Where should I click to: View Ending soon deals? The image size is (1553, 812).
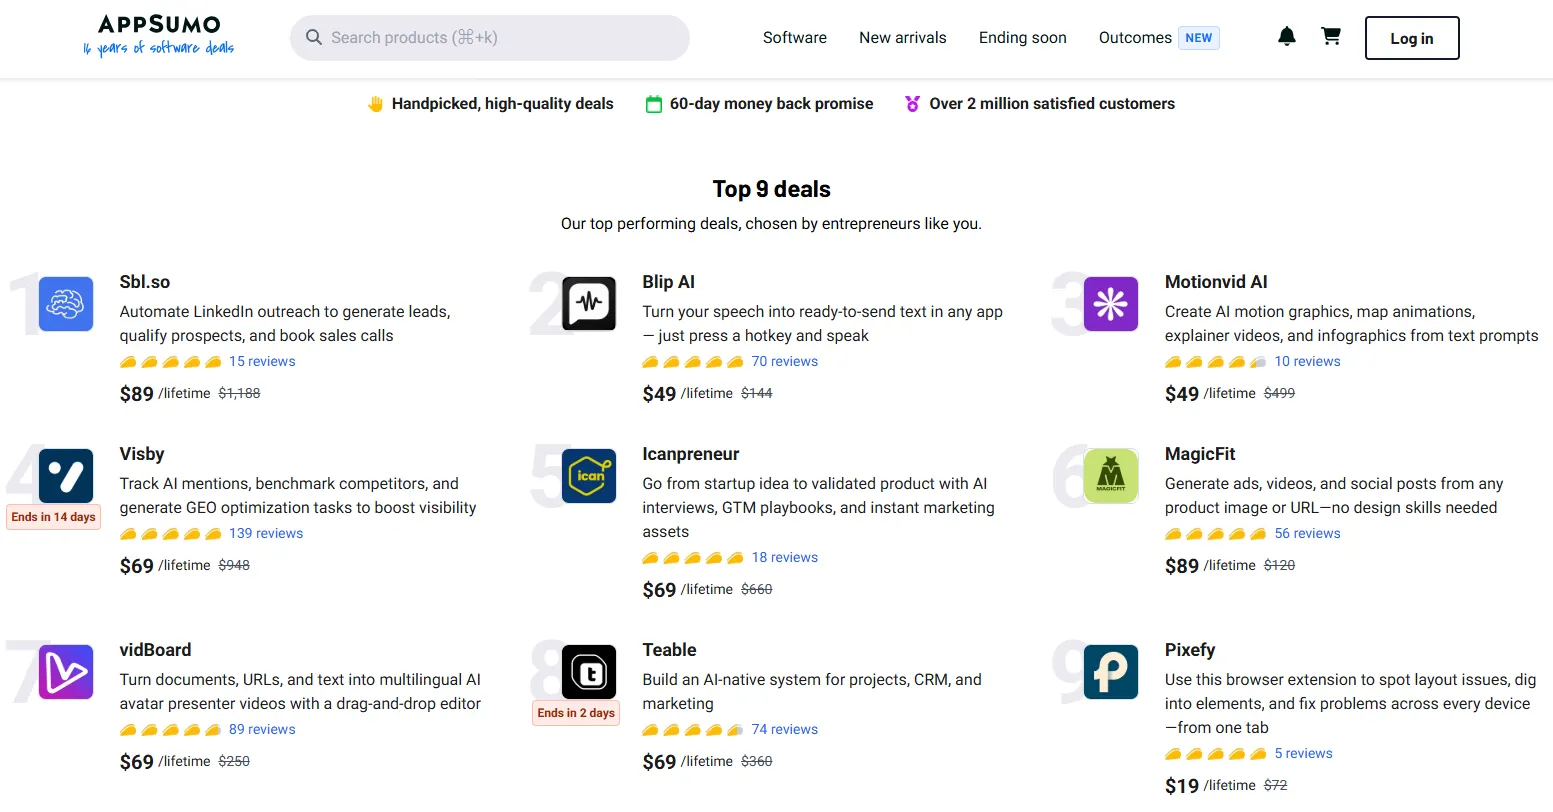coord(1022,37)
